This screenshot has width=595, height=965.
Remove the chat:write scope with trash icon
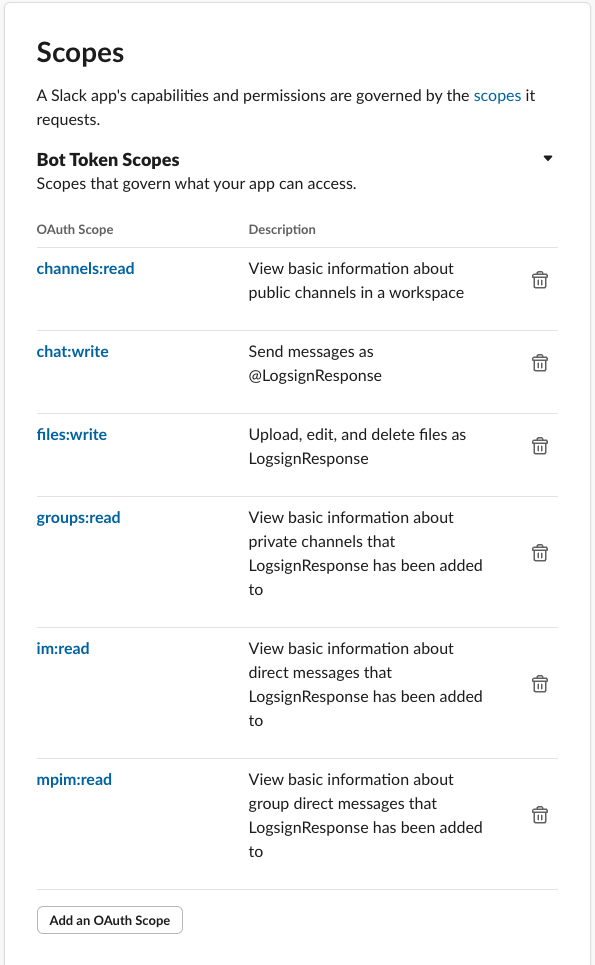tap(540, 363)
